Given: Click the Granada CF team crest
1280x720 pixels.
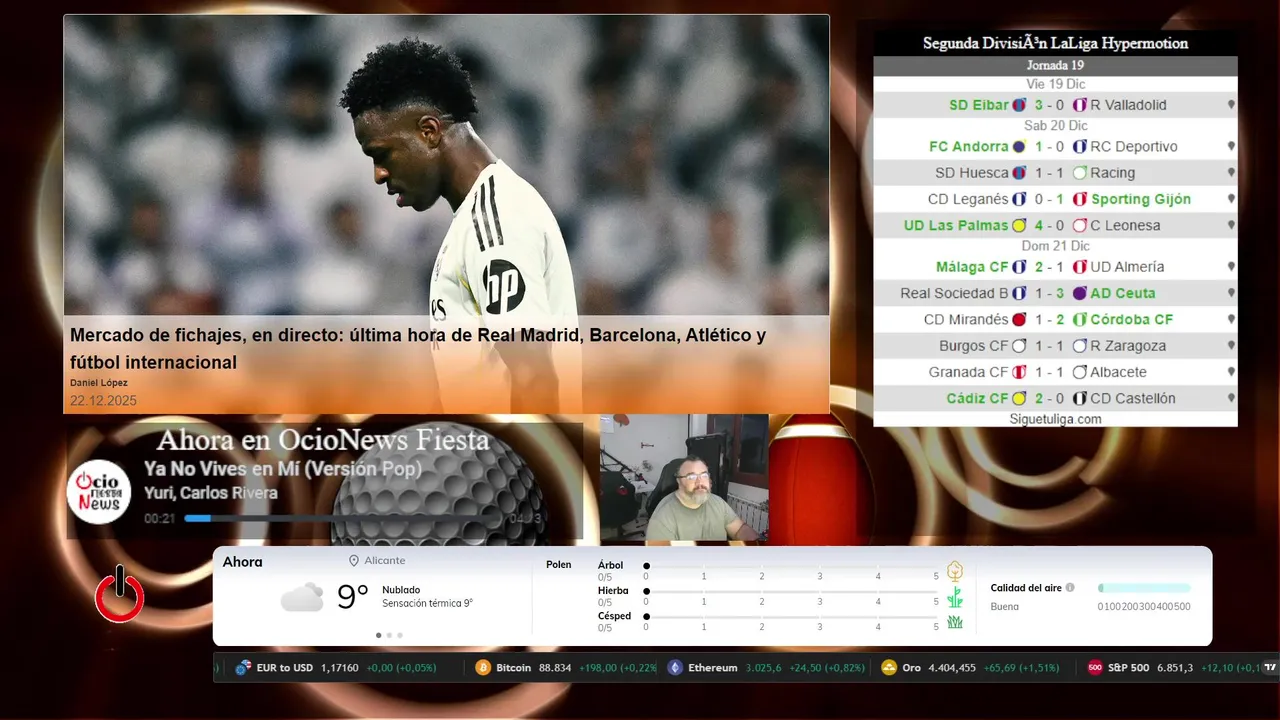Looking at the screenshot, I should tap(1019, 372).
